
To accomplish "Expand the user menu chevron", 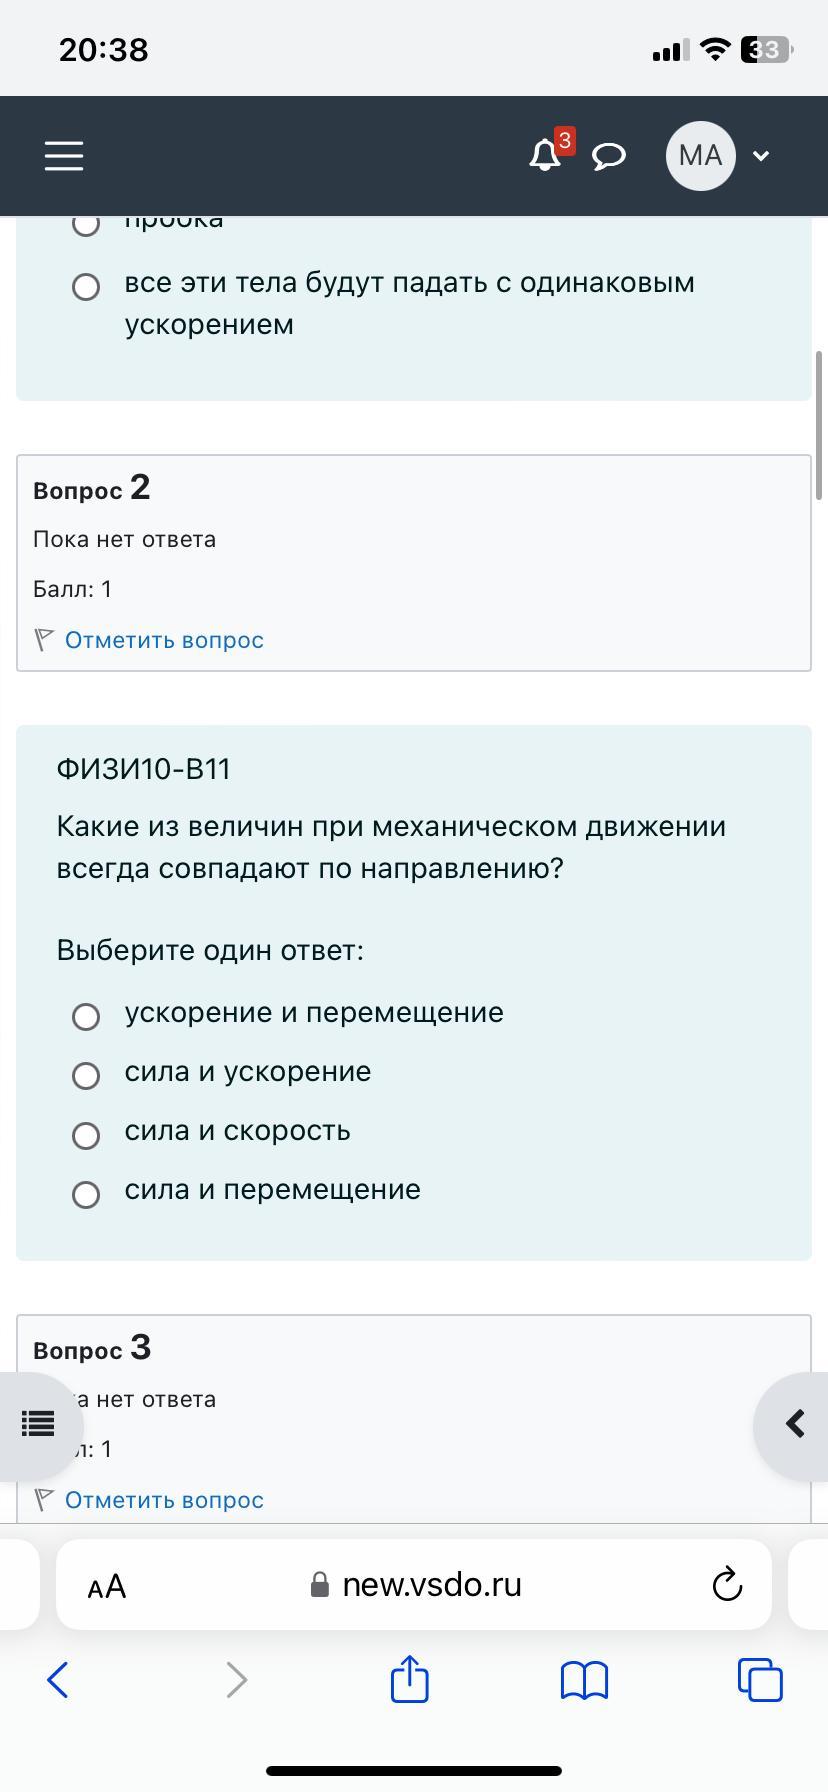I will 761,156.
